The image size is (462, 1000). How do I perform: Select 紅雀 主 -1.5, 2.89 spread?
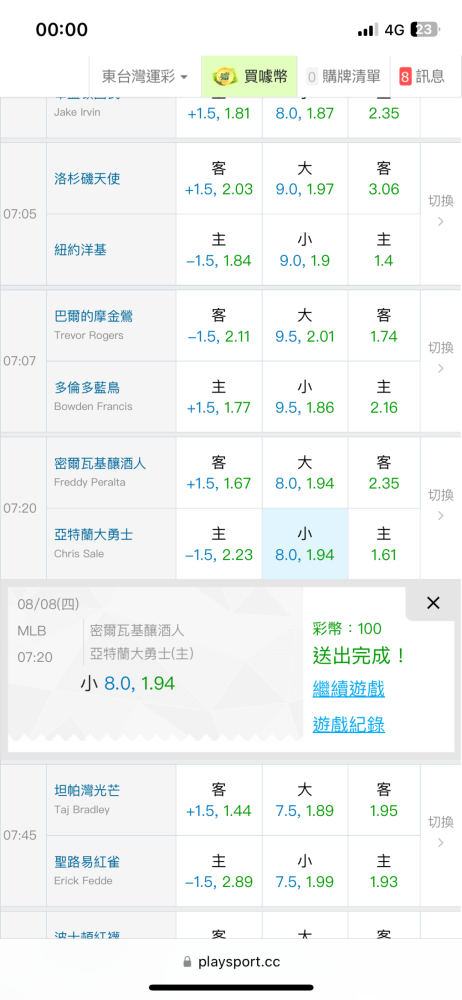(x=219, y=871)
